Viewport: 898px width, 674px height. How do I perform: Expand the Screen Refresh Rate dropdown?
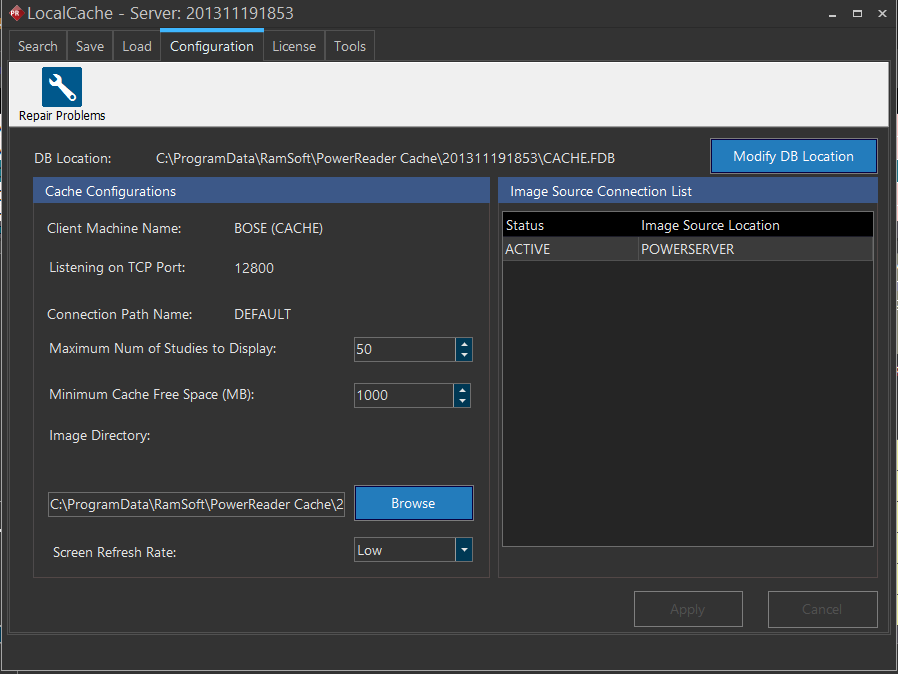(x=463, y=550)
